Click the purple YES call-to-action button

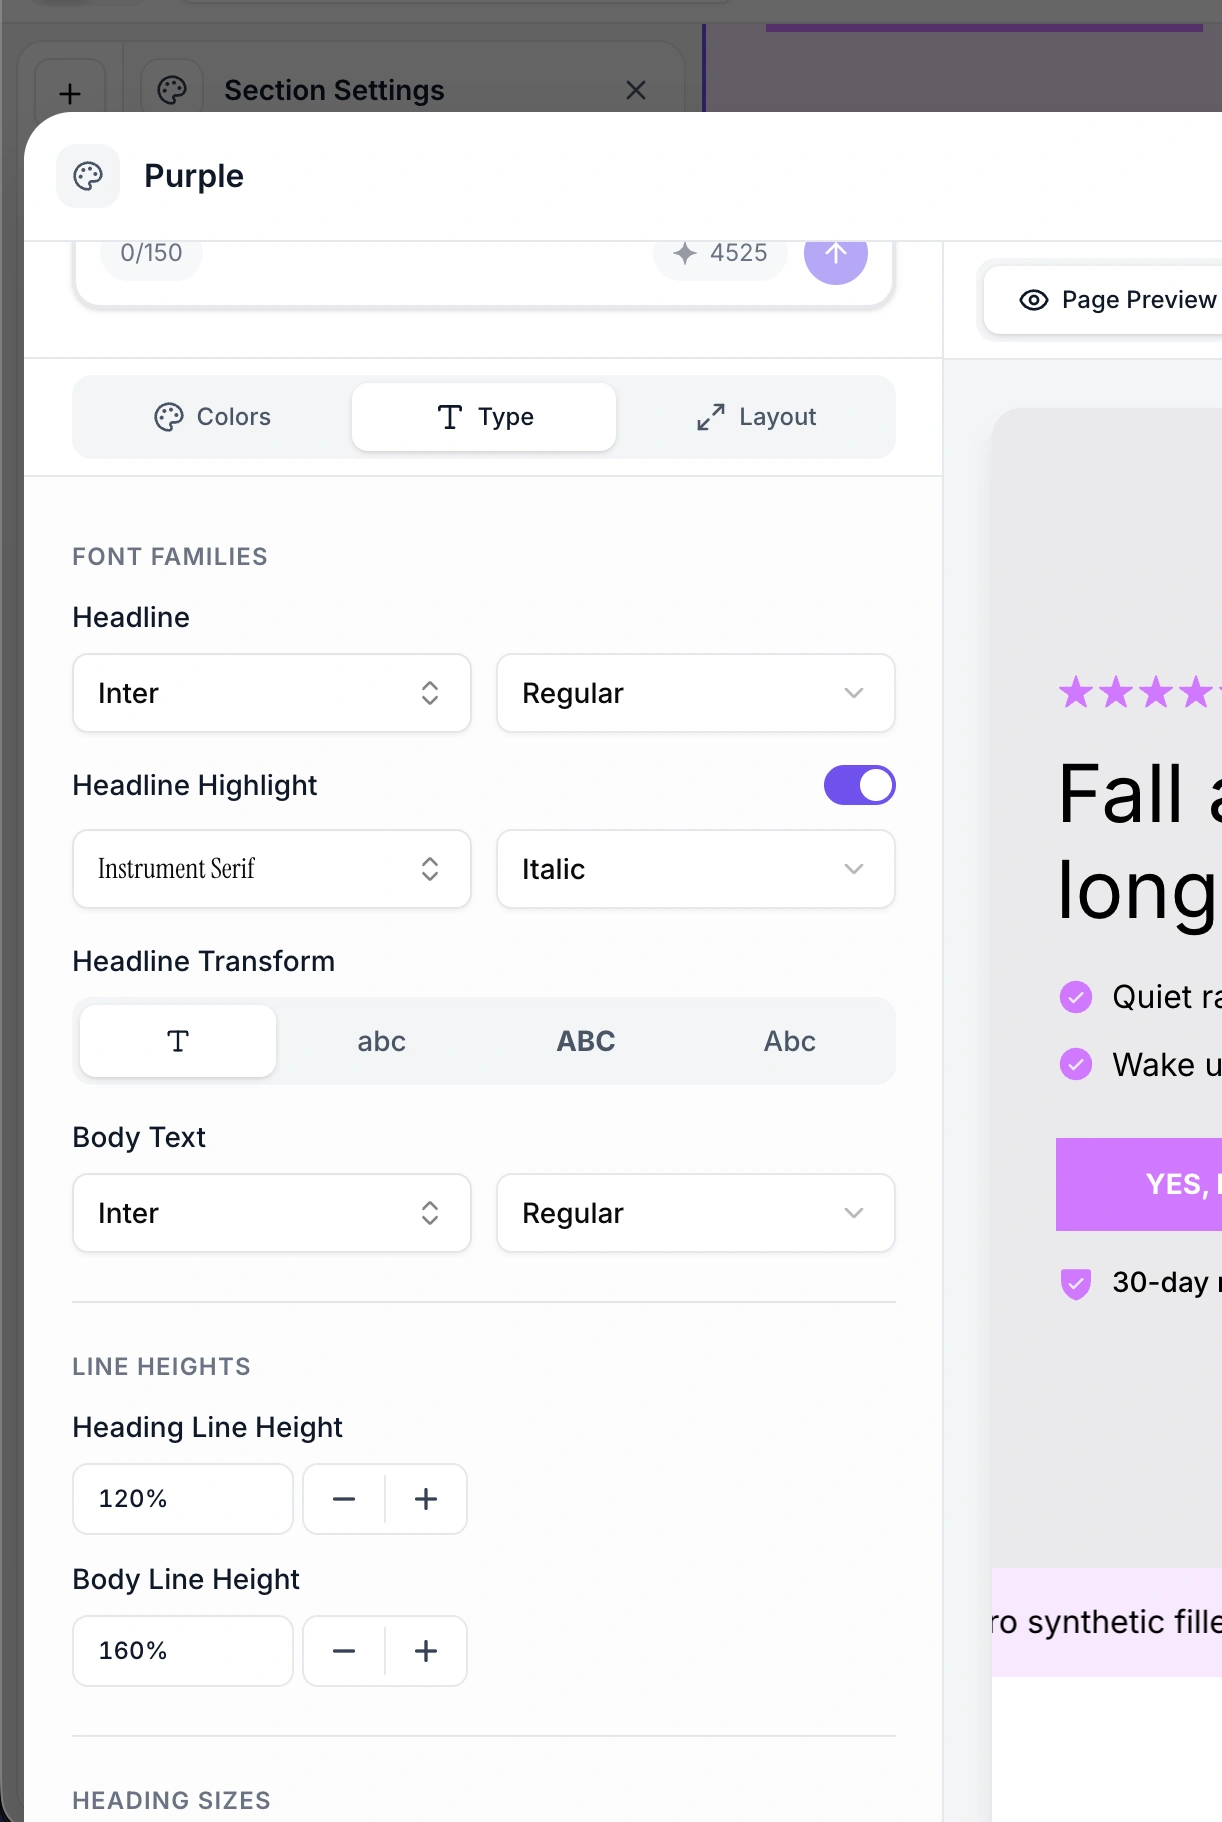point(1140,1184)
